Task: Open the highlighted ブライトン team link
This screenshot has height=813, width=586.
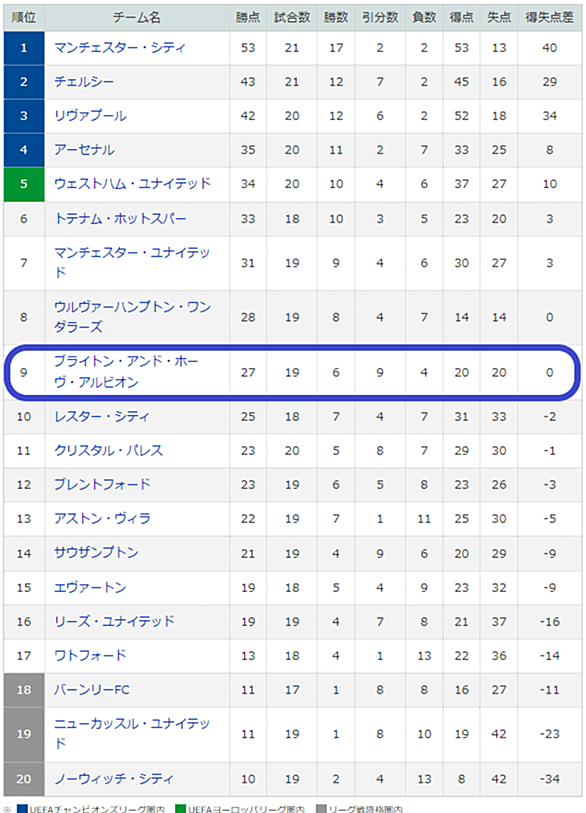Action: [127, 372]
